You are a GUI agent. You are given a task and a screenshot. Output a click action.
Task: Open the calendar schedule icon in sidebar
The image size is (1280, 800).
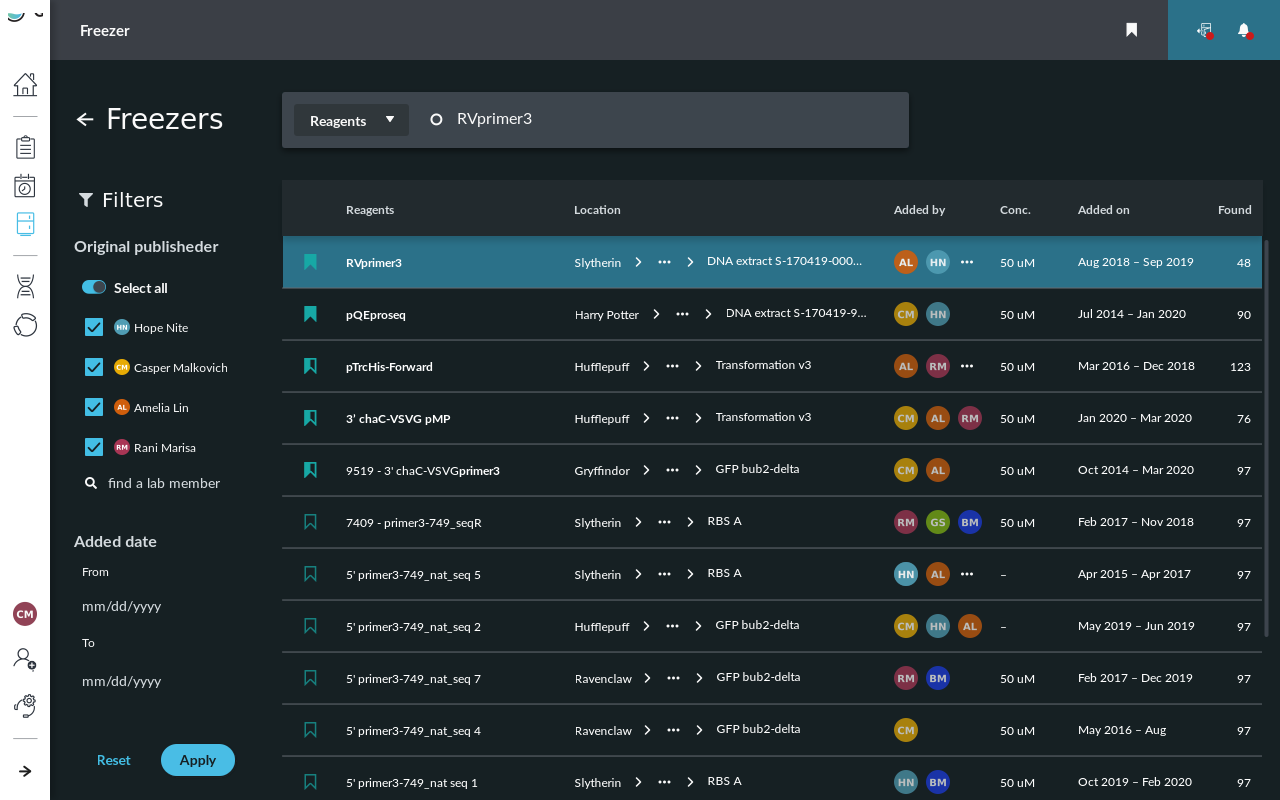point(25,186)
